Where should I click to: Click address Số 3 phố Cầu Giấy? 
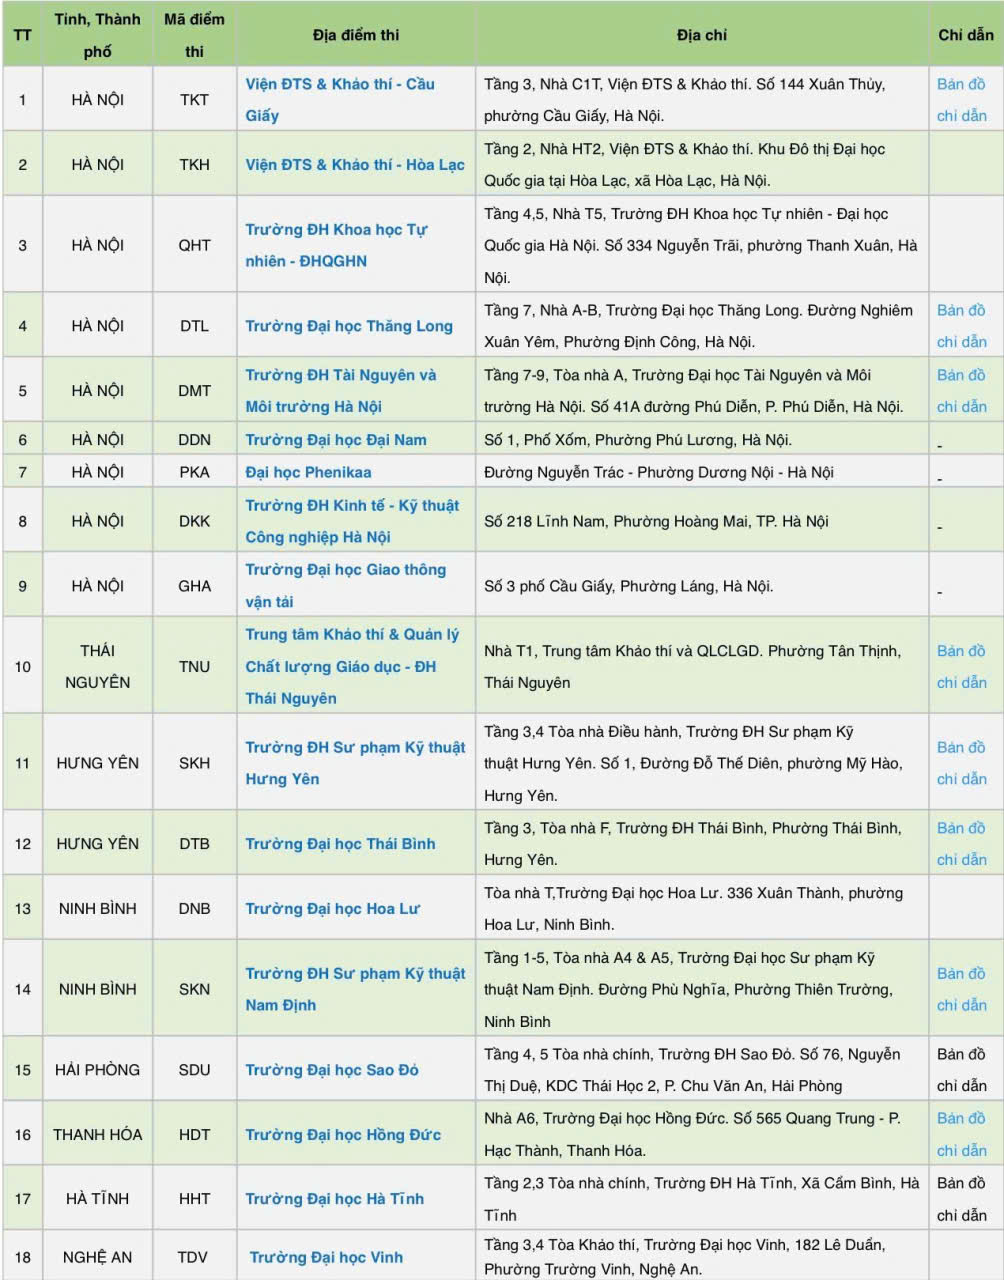629,586
